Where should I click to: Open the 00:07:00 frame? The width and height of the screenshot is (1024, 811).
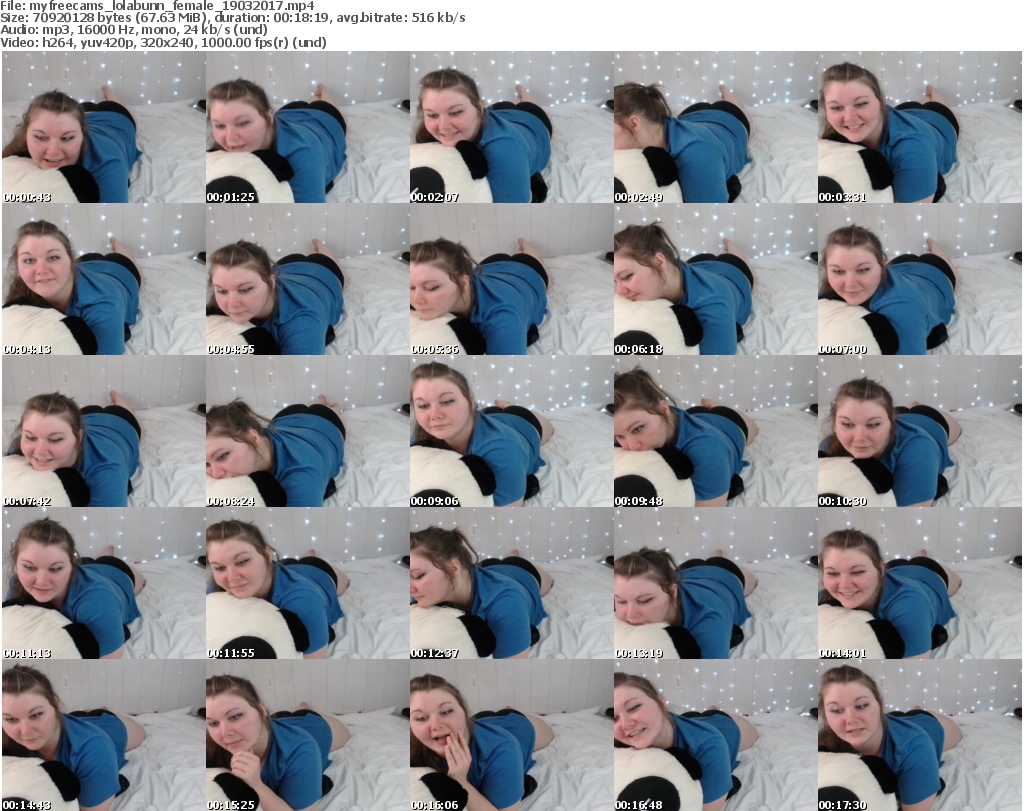[x=920, y=279]
